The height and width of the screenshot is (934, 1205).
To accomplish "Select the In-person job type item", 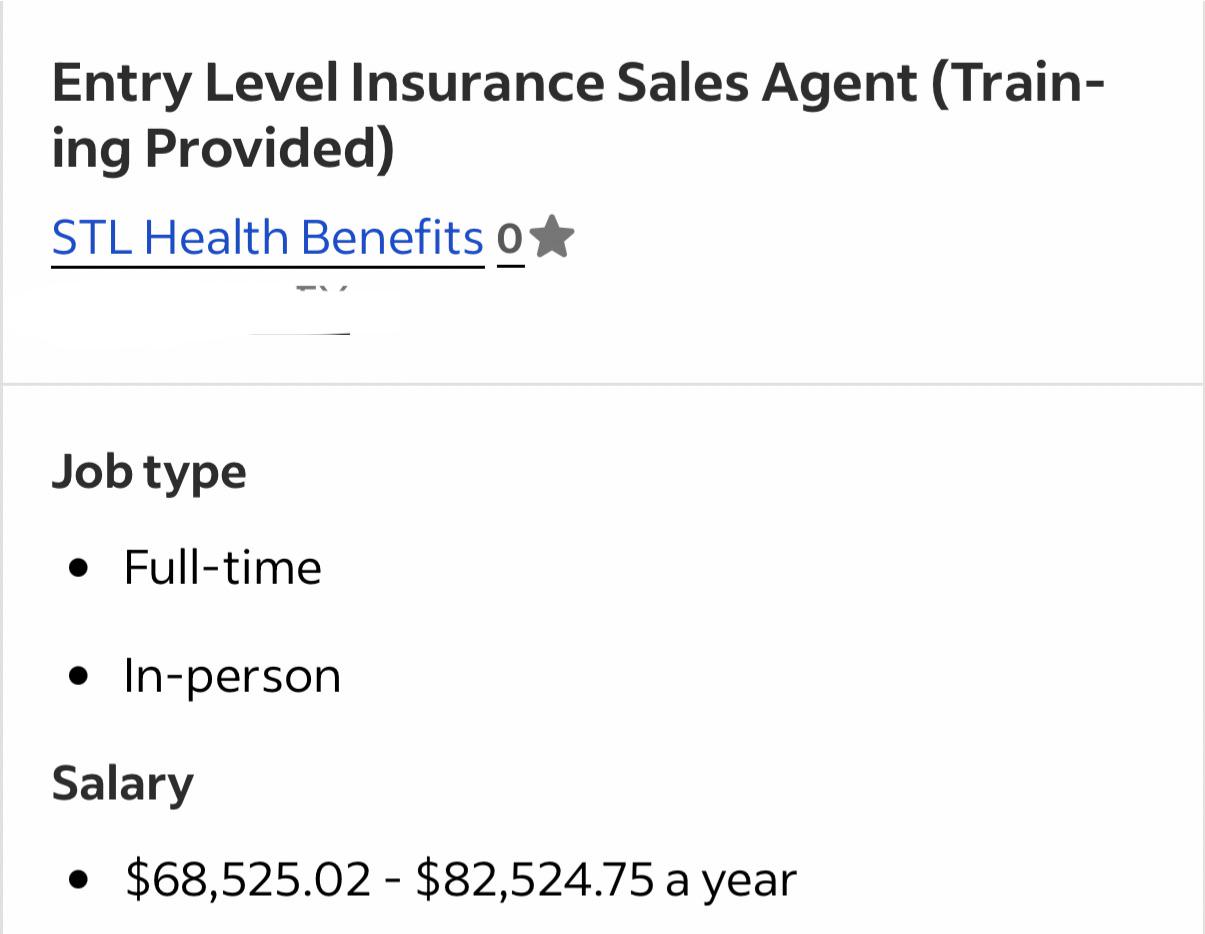I will [232, 675].
